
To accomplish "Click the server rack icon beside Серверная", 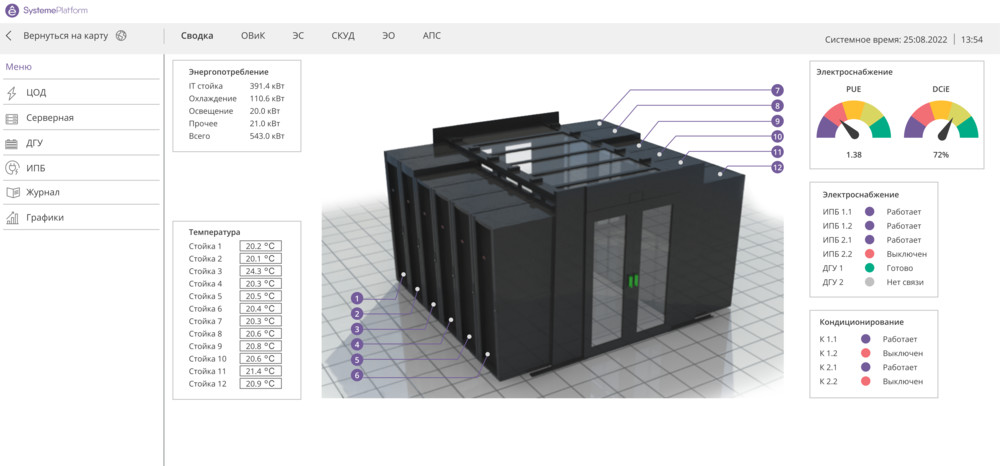I will click(x=12, y=118).
